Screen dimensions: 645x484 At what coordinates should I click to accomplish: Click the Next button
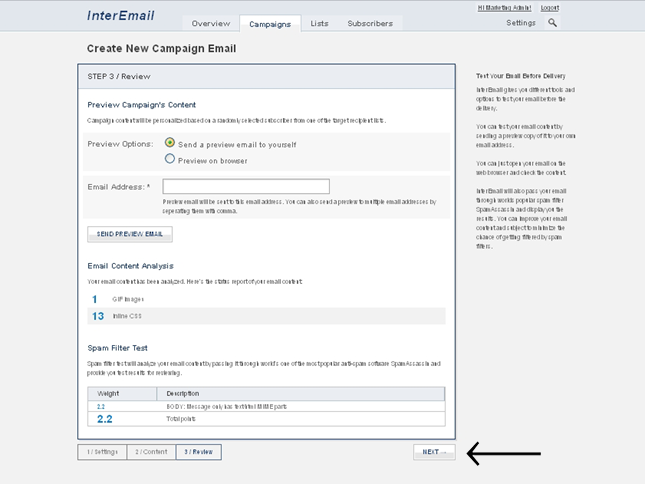click(x=433, y=452)
